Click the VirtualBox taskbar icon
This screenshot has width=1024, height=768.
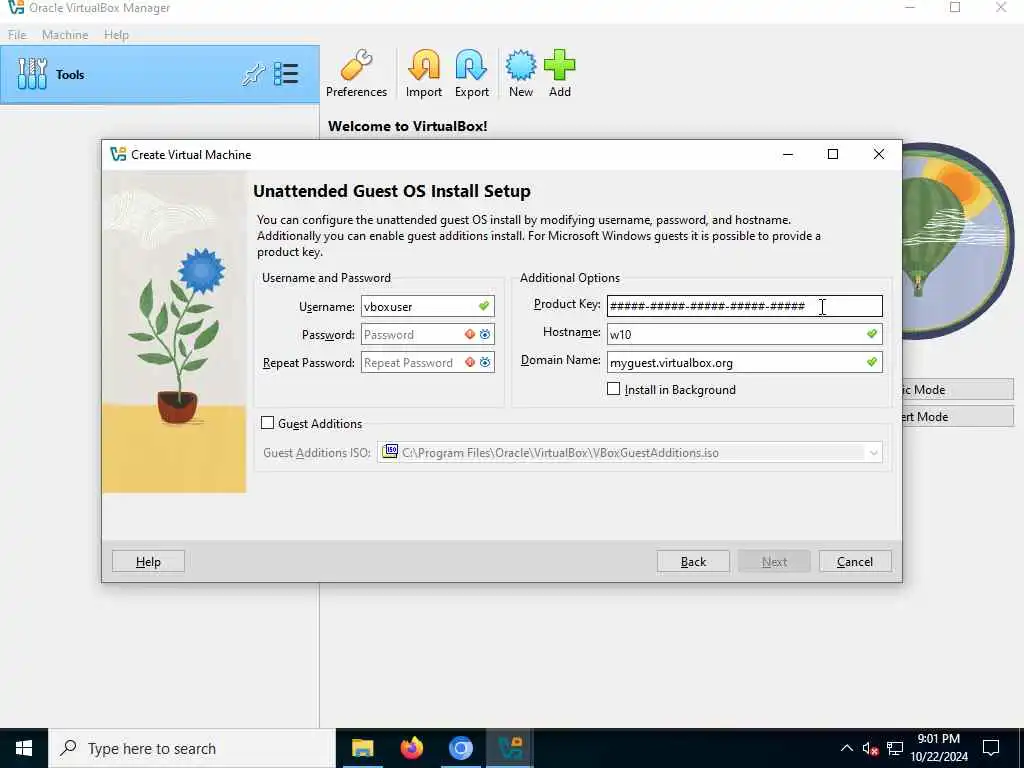pyautogui.click(x=509, y=748)
